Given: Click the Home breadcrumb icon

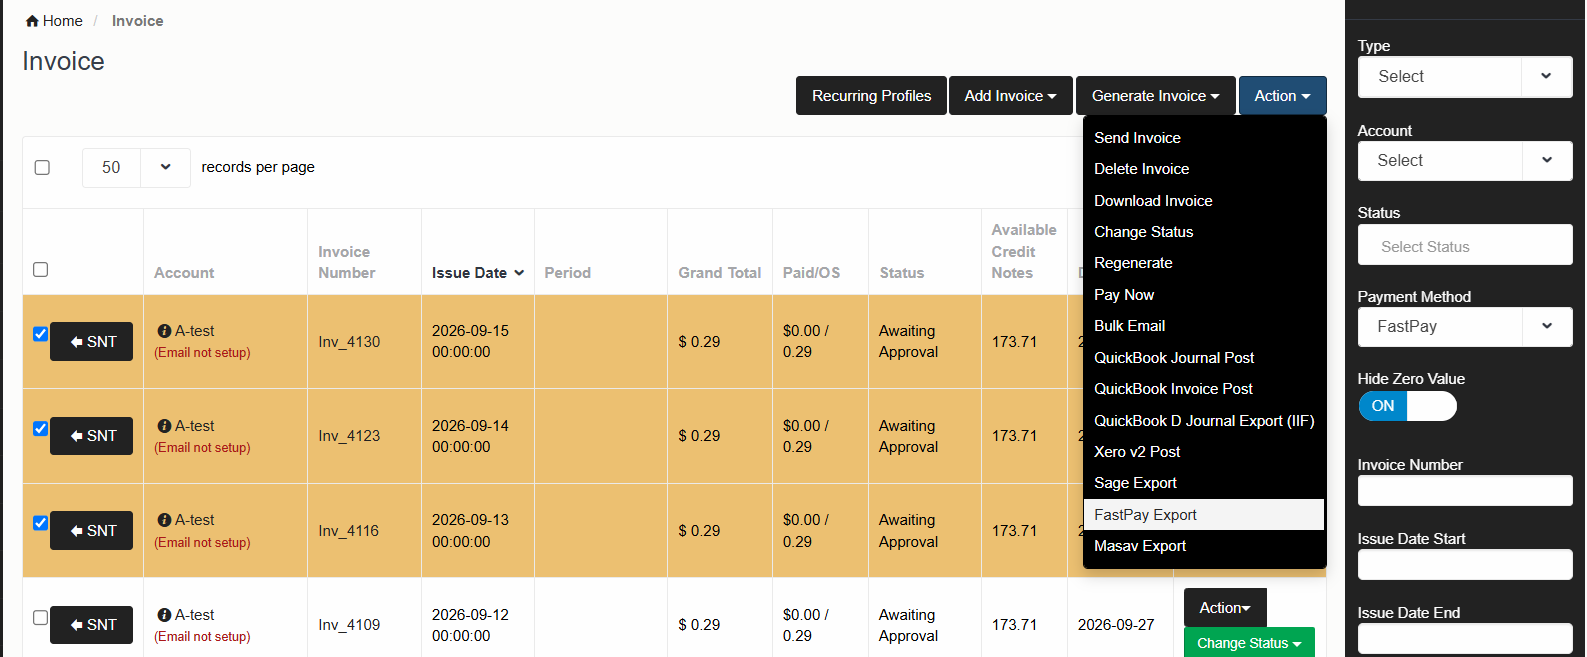Looking at the screenshot, I should point(32,21).
